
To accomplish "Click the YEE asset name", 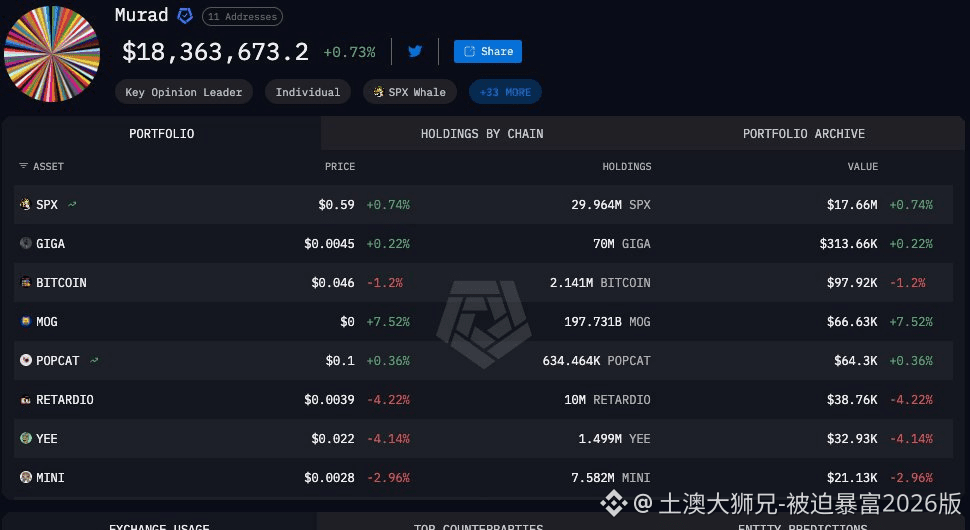I will click(46, 438).
